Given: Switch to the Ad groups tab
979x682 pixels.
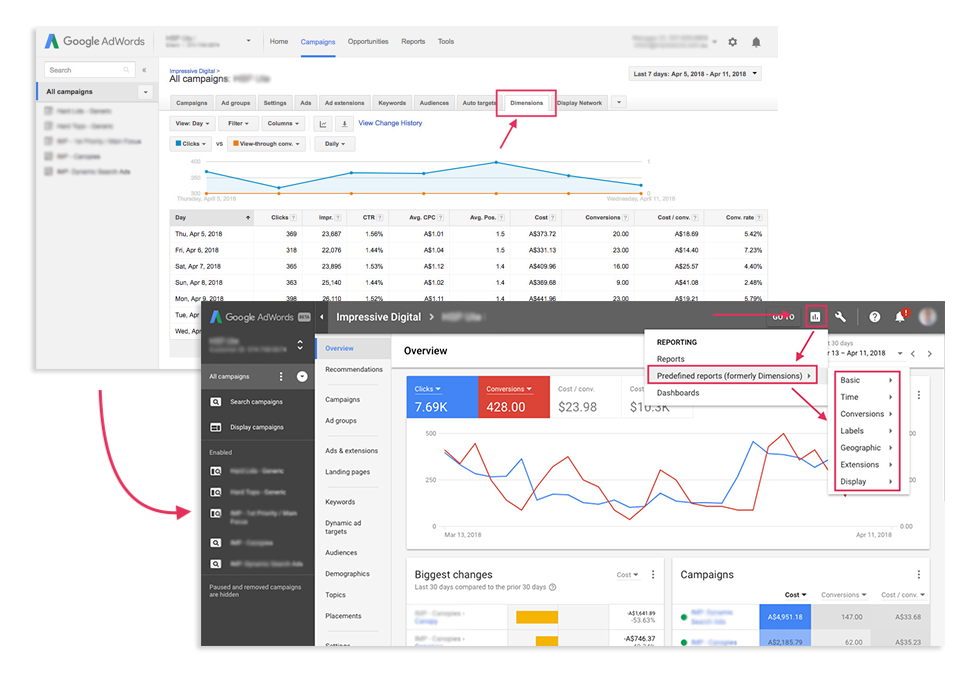Looking at the screenshot, I should (x=236, y=103).
